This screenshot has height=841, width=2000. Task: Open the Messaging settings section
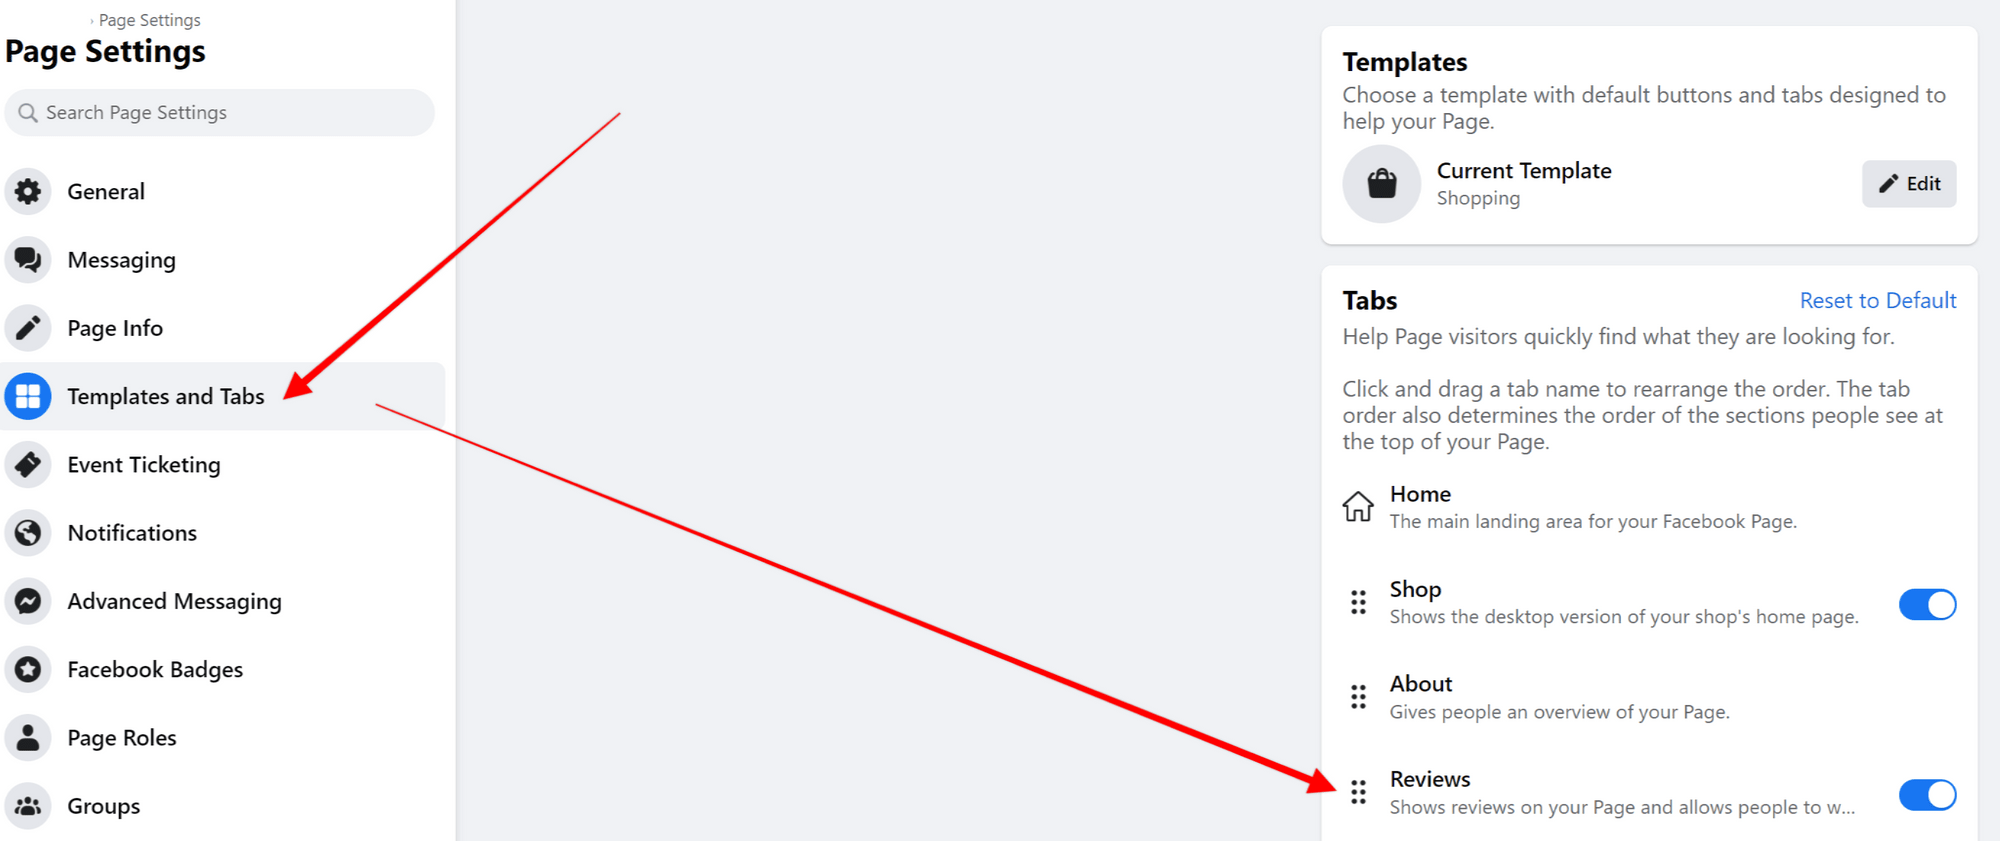point(121,259)
